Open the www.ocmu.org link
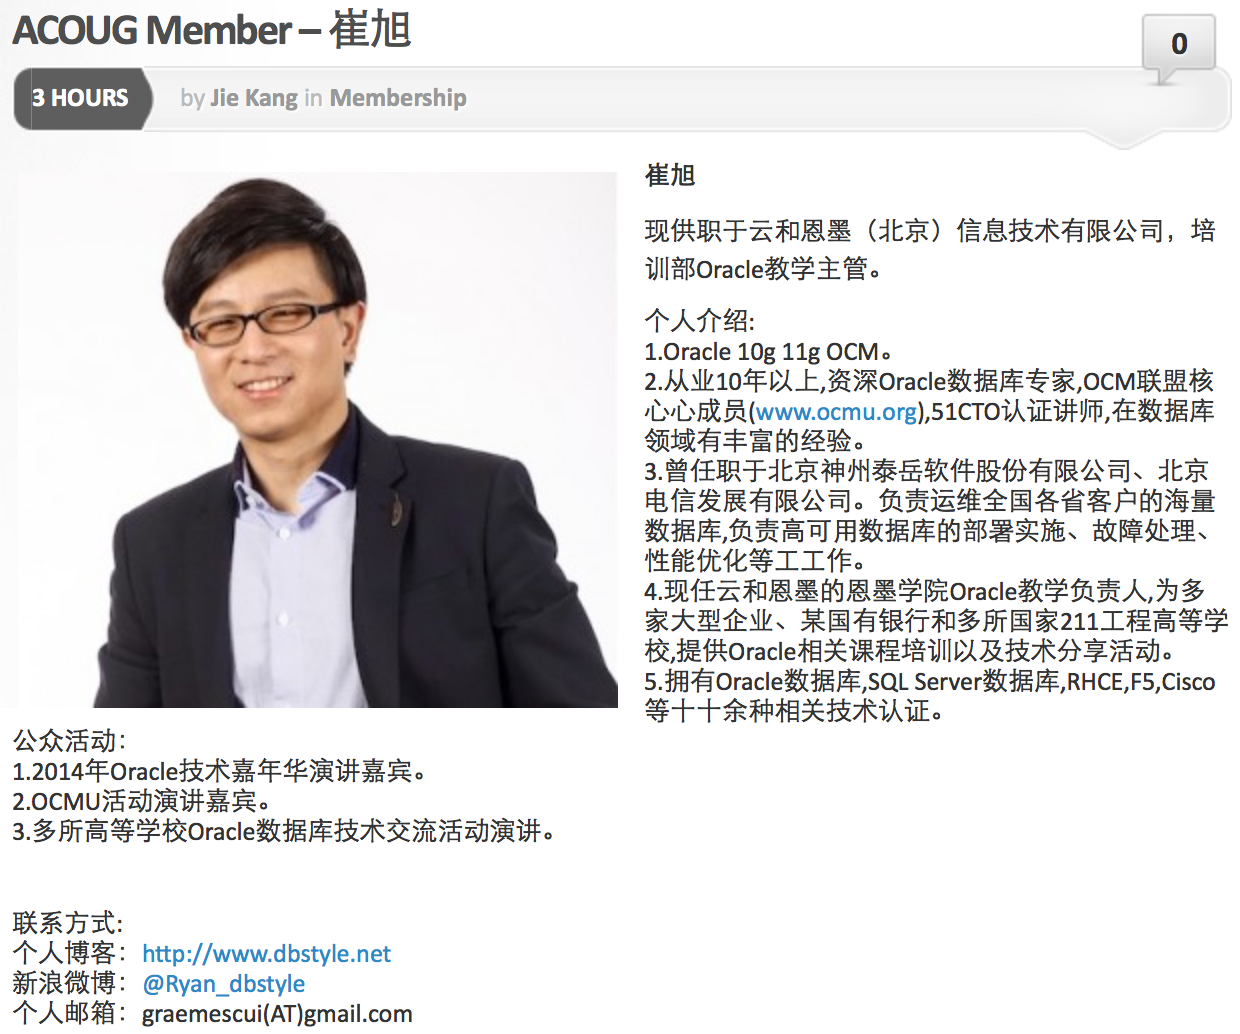 (x=836, y=411)
